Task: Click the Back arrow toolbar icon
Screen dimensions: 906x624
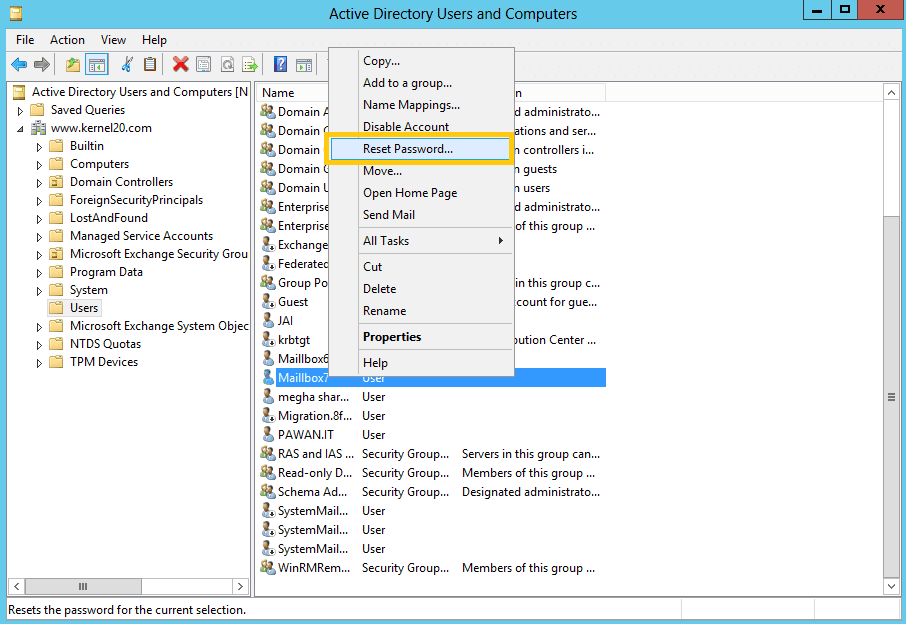Action: tap(19, 64)
